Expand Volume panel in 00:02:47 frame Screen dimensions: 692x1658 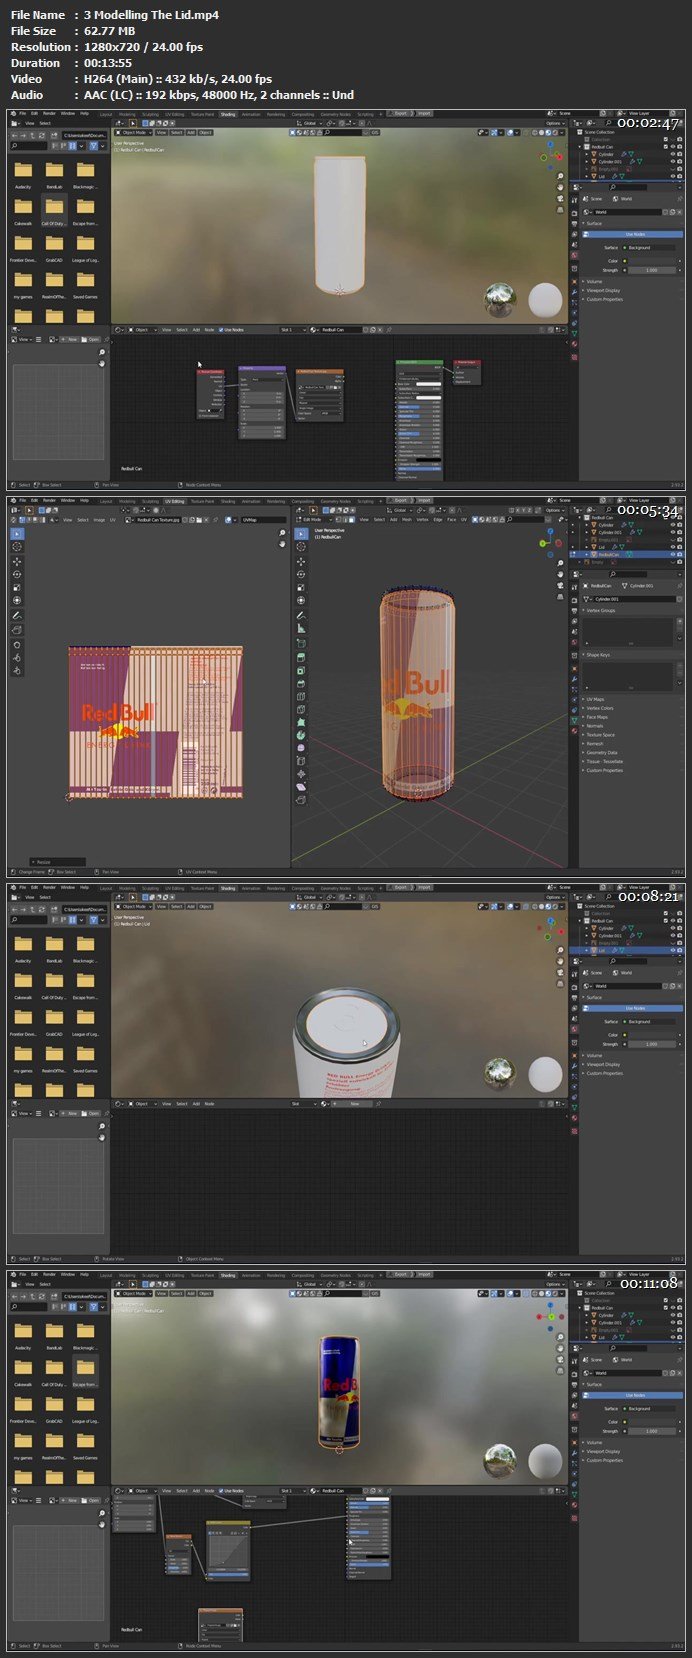point(594,282)
